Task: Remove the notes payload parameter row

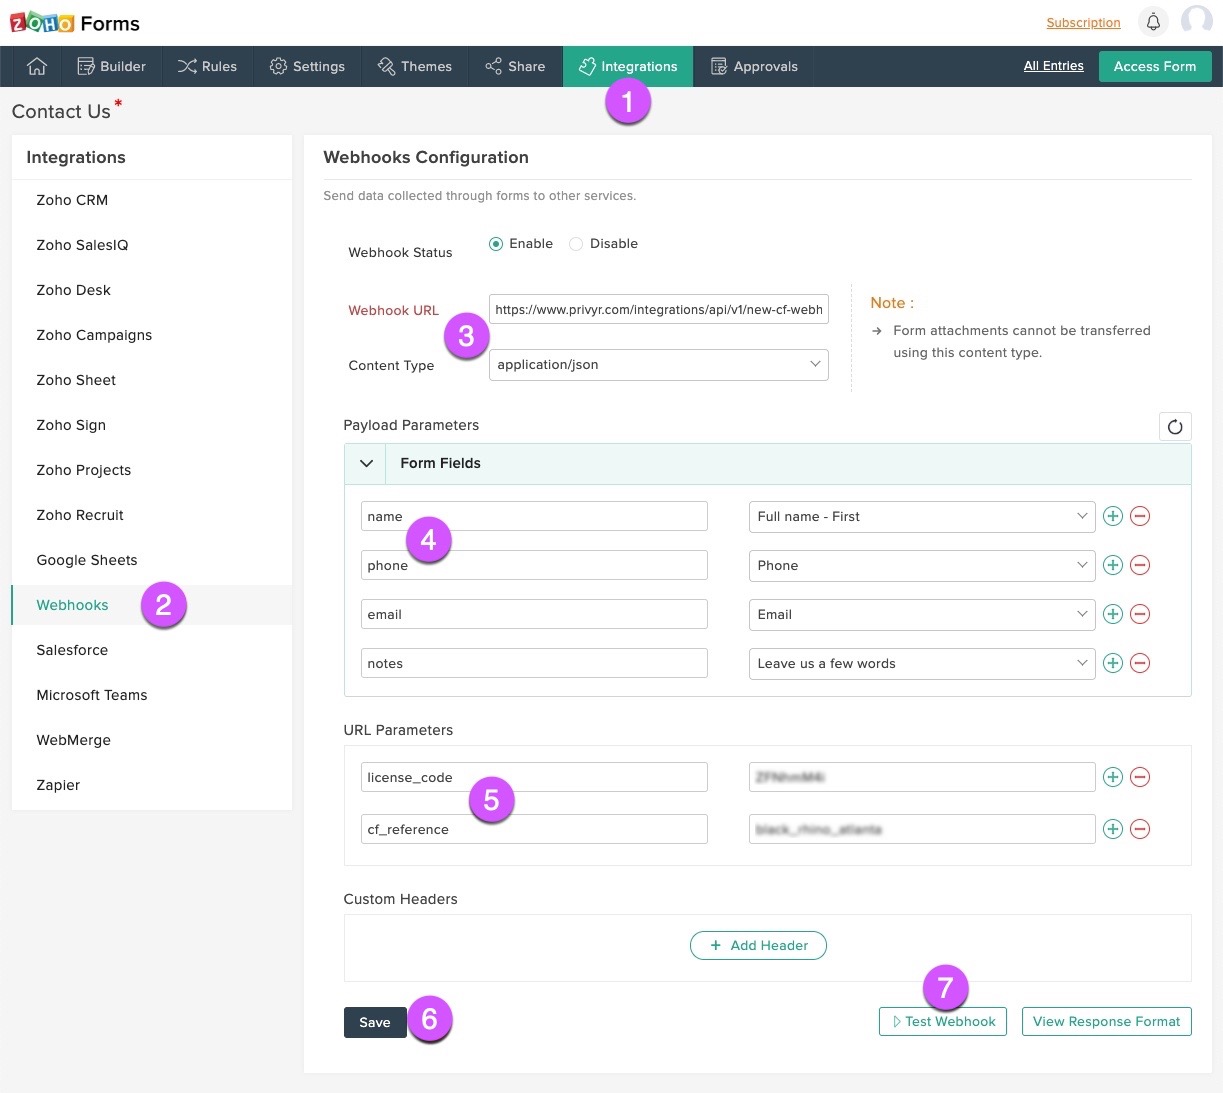Action: point(1140,663)
